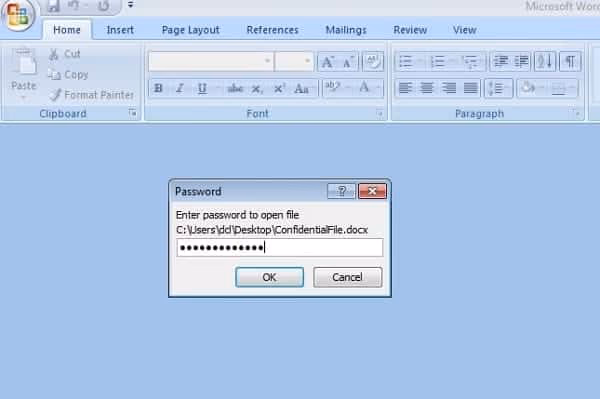Click Cancel in the Password dialog
The image size is (600, 399).
coord(347,277)
